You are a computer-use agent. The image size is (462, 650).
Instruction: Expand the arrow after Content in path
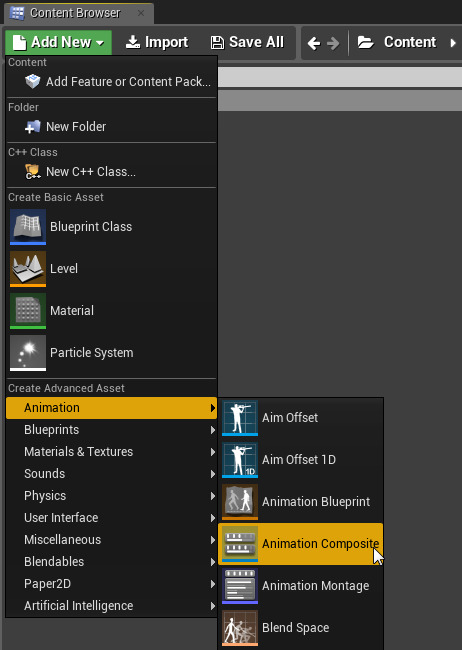click(453, 43)
